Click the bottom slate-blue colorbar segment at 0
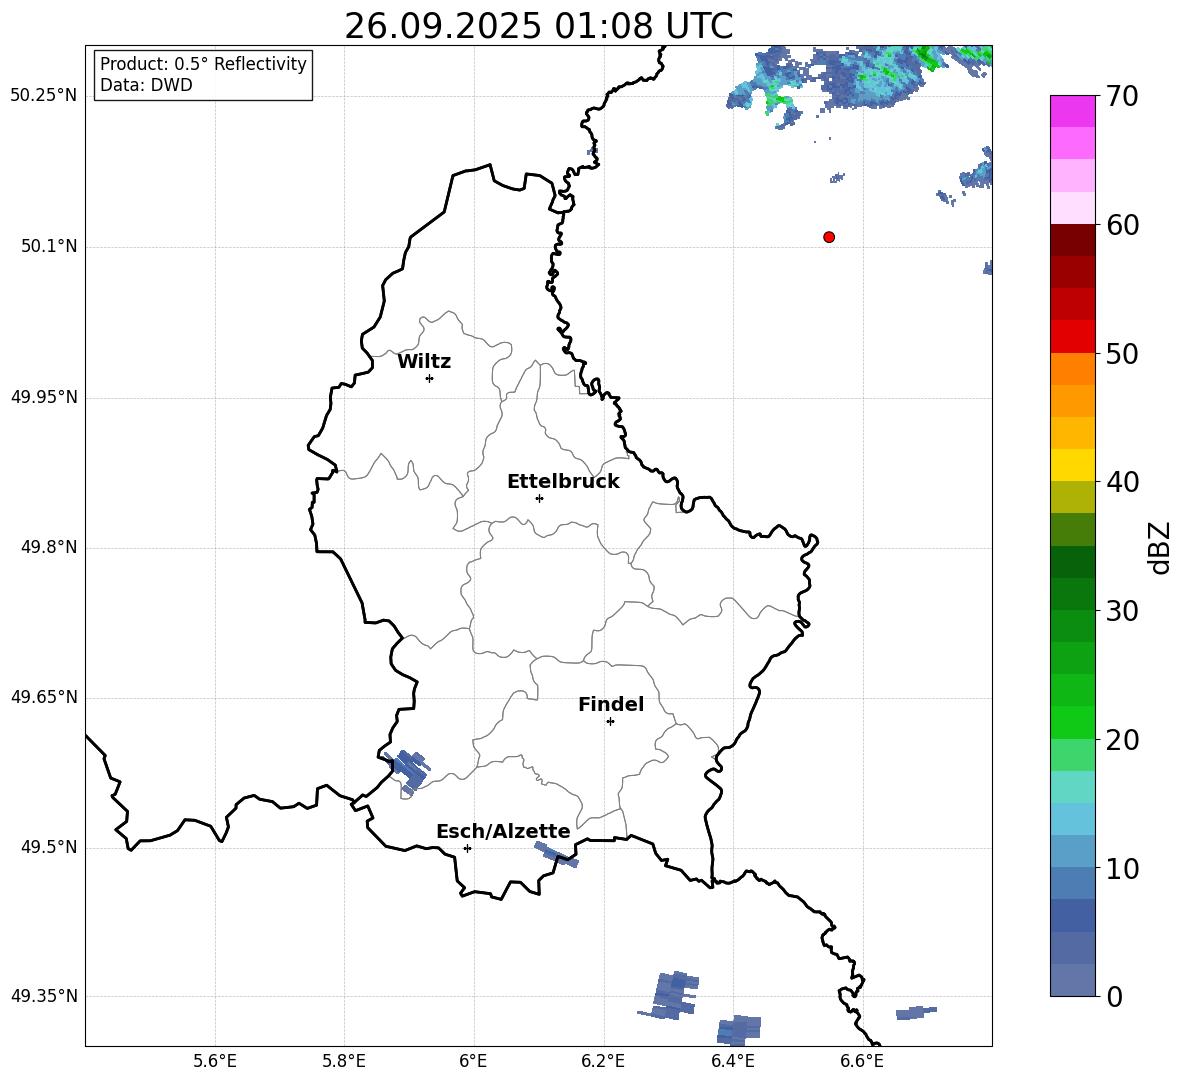Viewport: 1184px width, 1081px height. 1072,981
